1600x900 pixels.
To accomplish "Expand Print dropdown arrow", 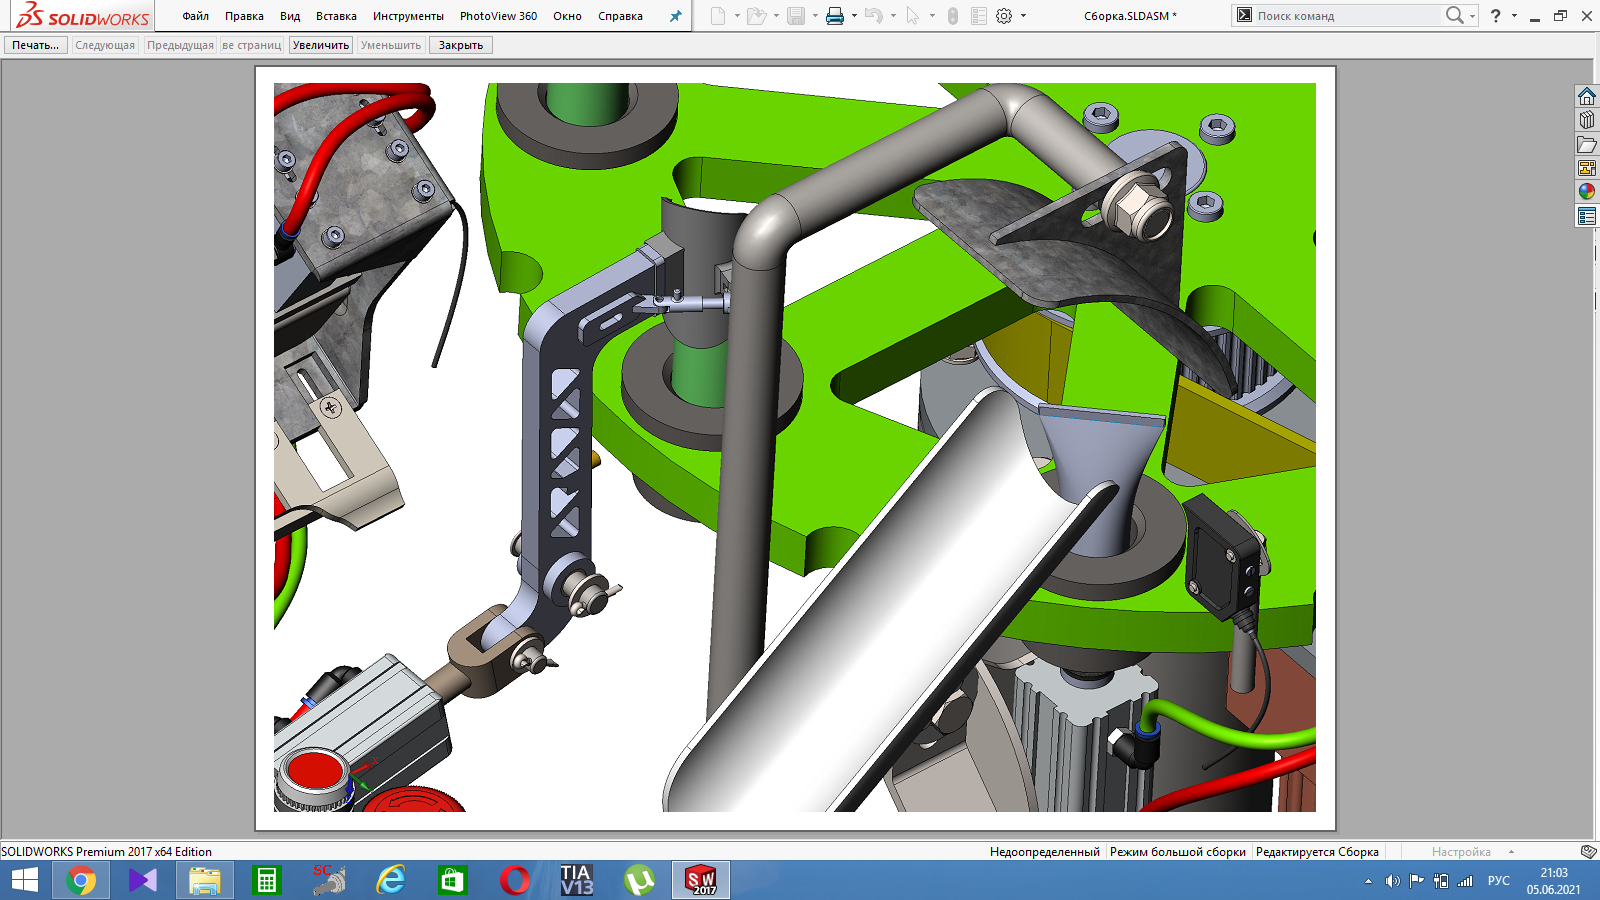I will pos(854,16).
